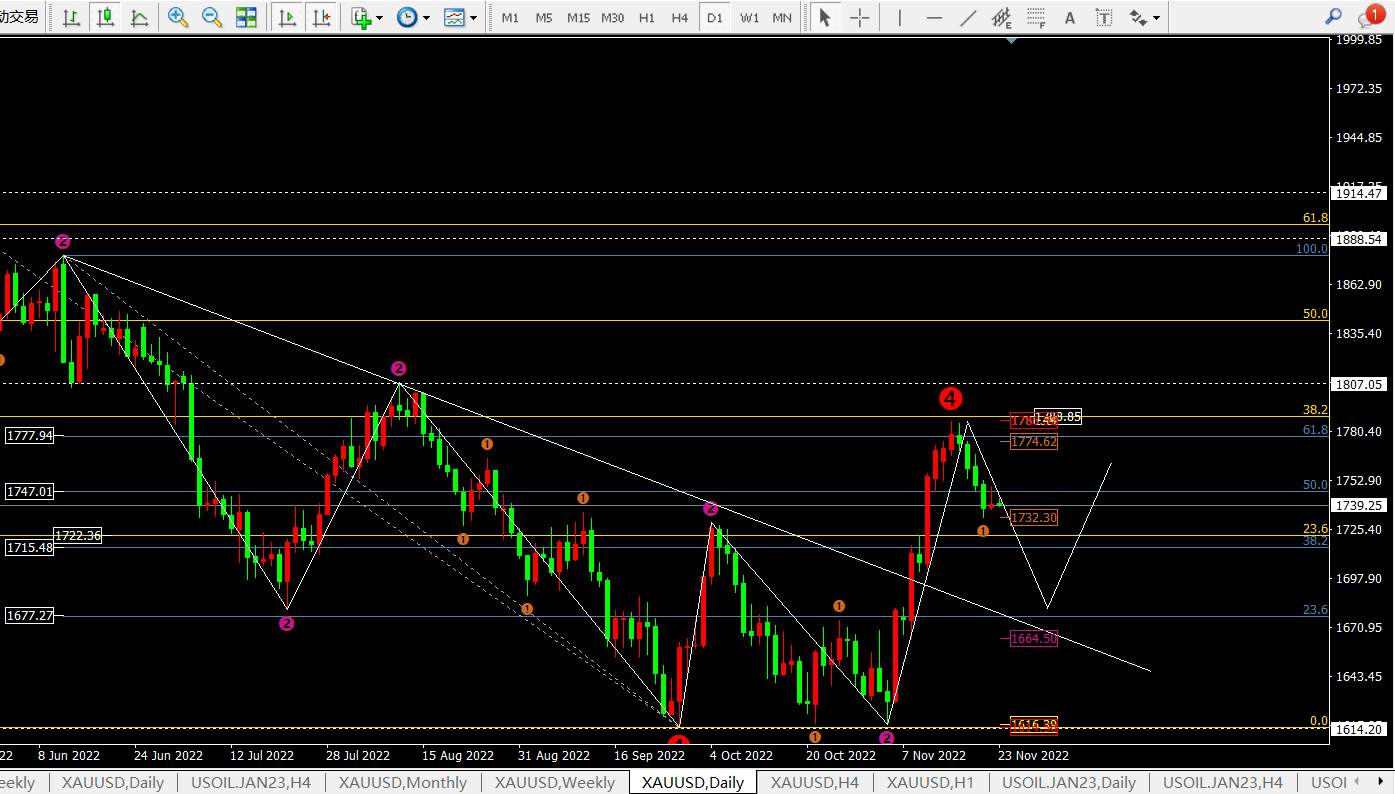Click the 1722.36 price label
Viewport: 1395px width, 794px height.
(78, 536)
